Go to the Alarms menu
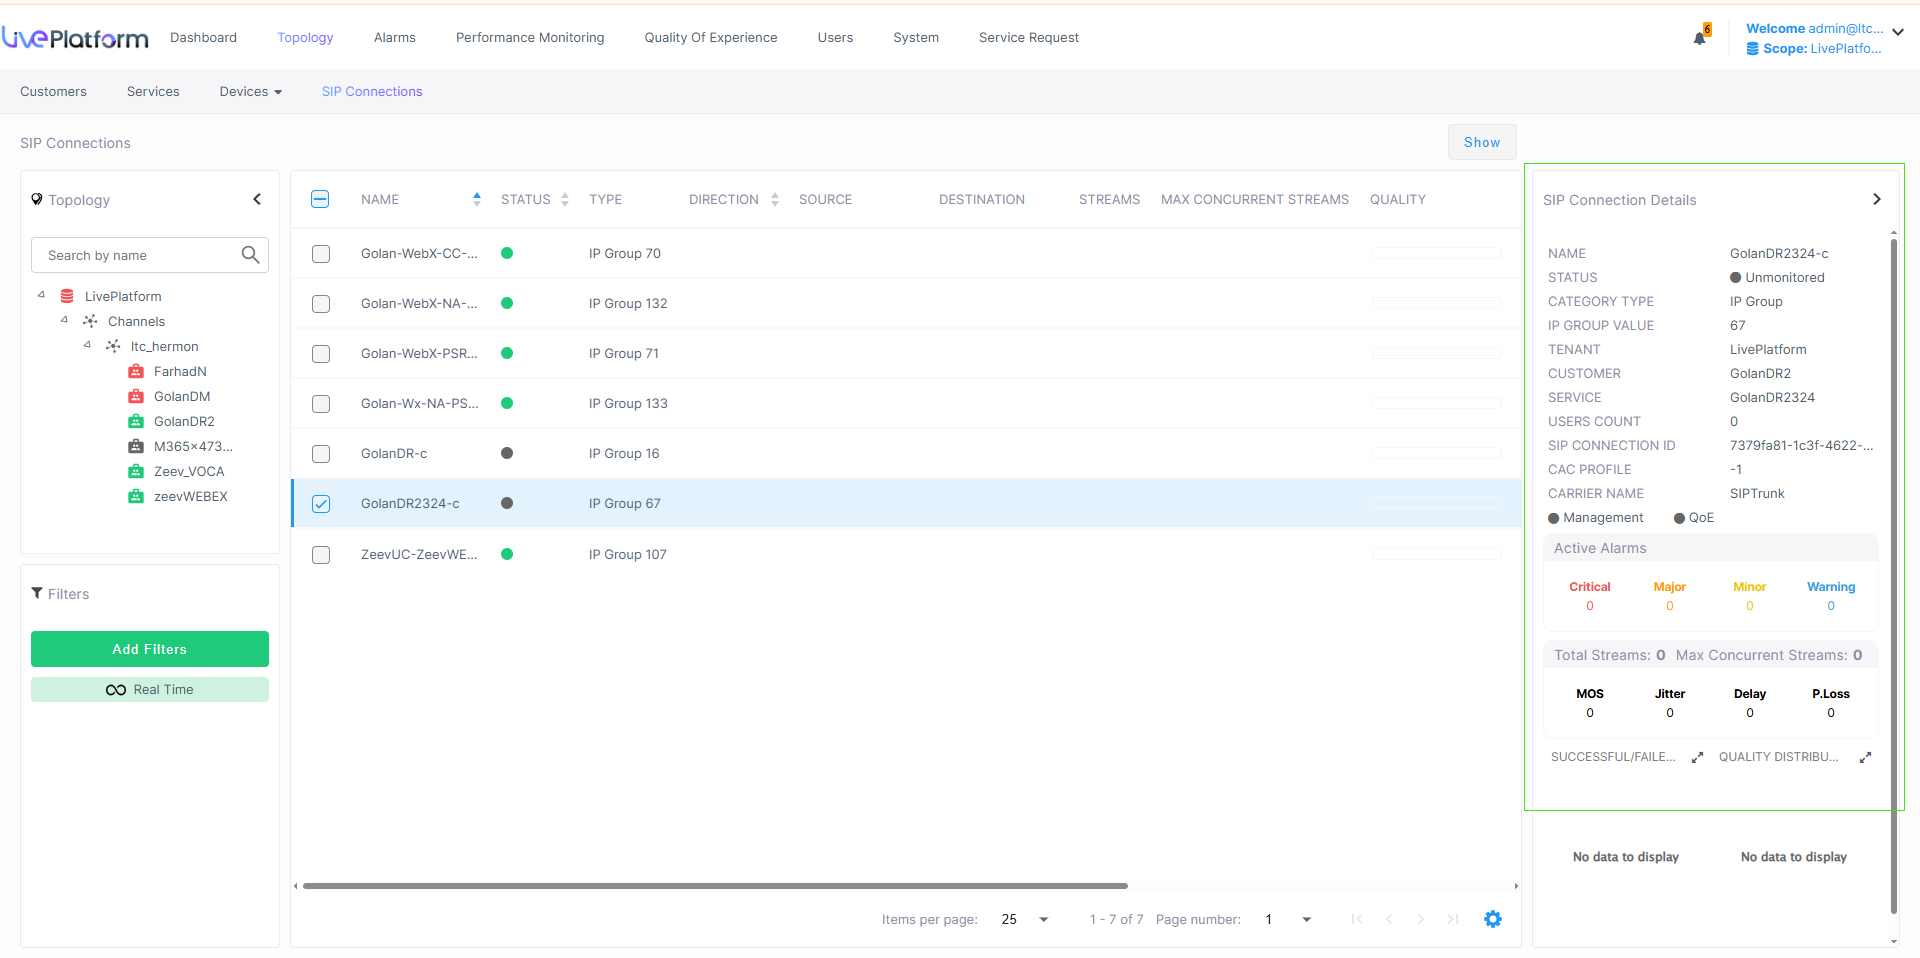 [394, 38]
